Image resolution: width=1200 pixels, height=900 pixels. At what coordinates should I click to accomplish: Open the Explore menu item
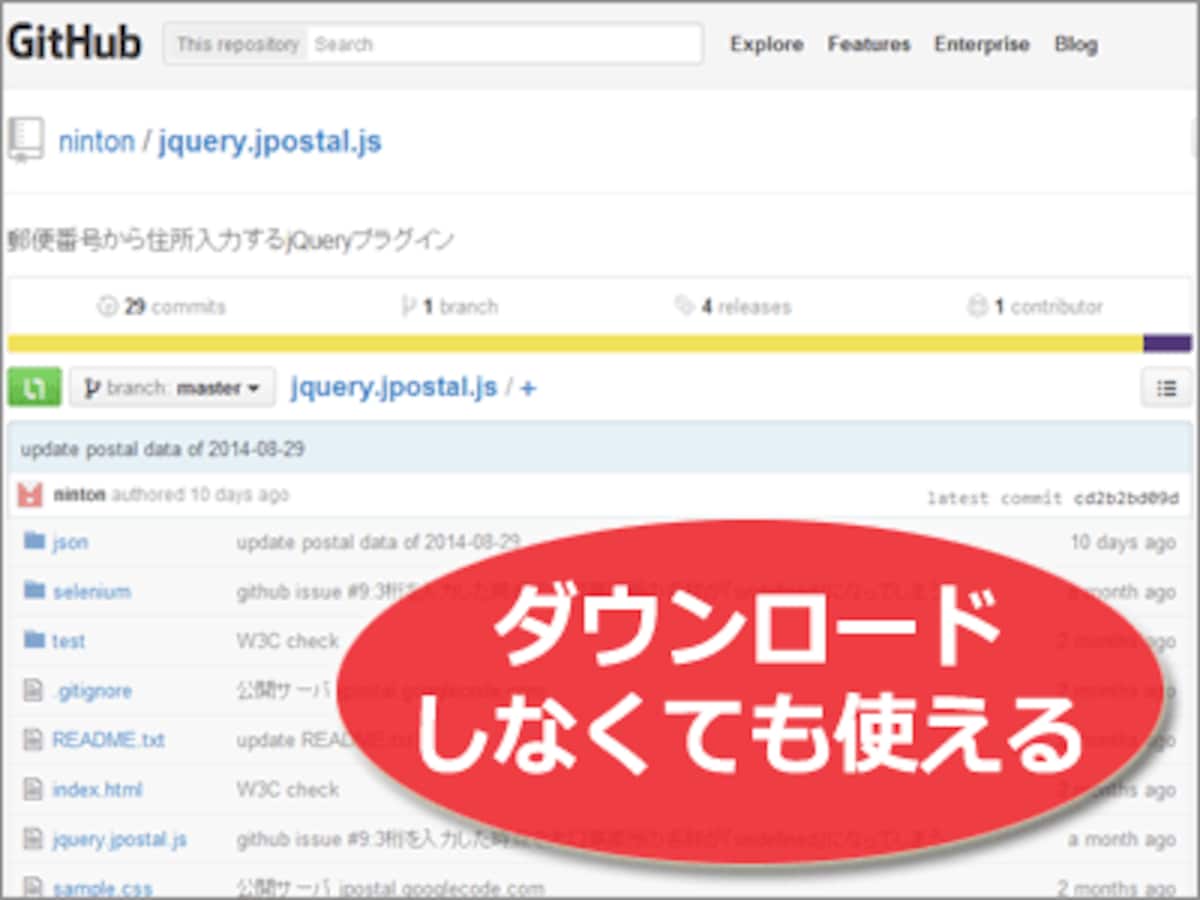(x=766, y=44)
